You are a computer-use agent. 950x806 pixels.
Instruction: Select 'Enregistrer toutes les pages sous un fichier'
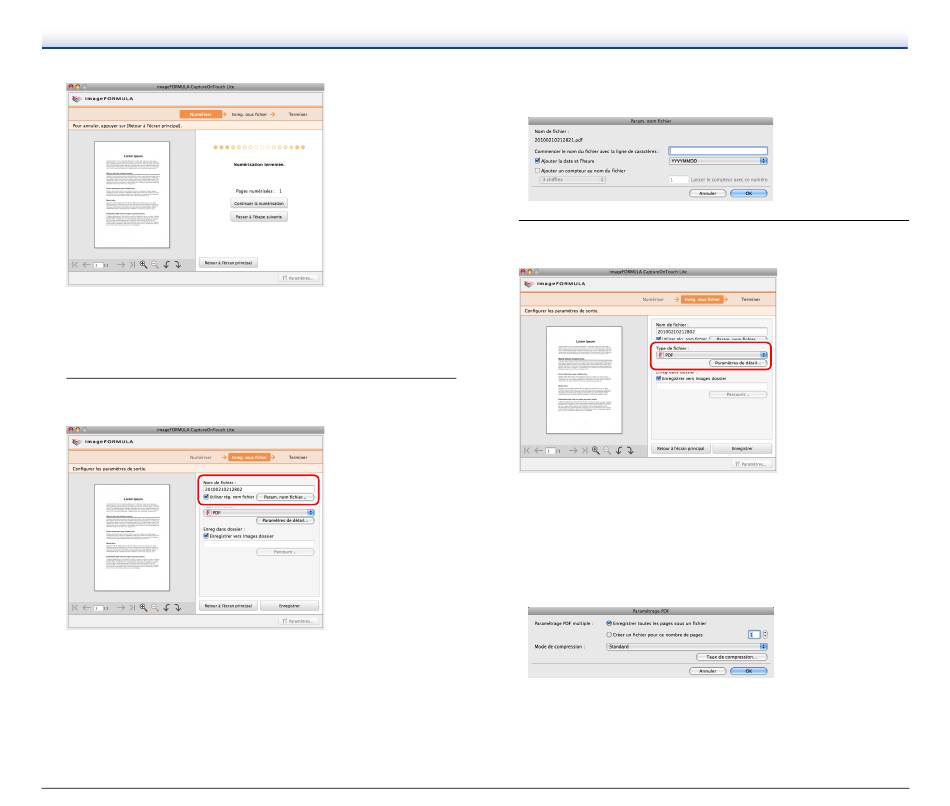[x=611, y=623]
